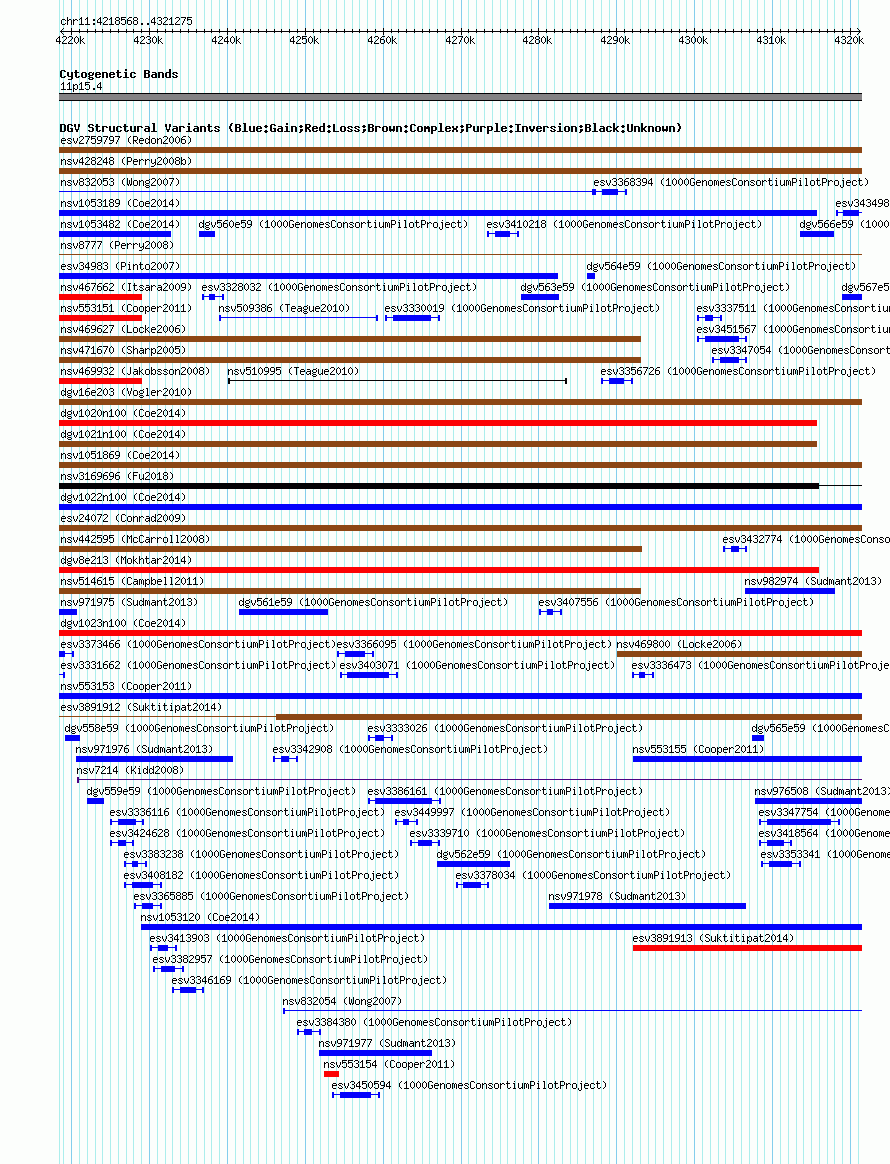890x1164 pixels.
Task: Click dgv1023n100 (Coe2014) label
Action: click(x=122, y=623)
